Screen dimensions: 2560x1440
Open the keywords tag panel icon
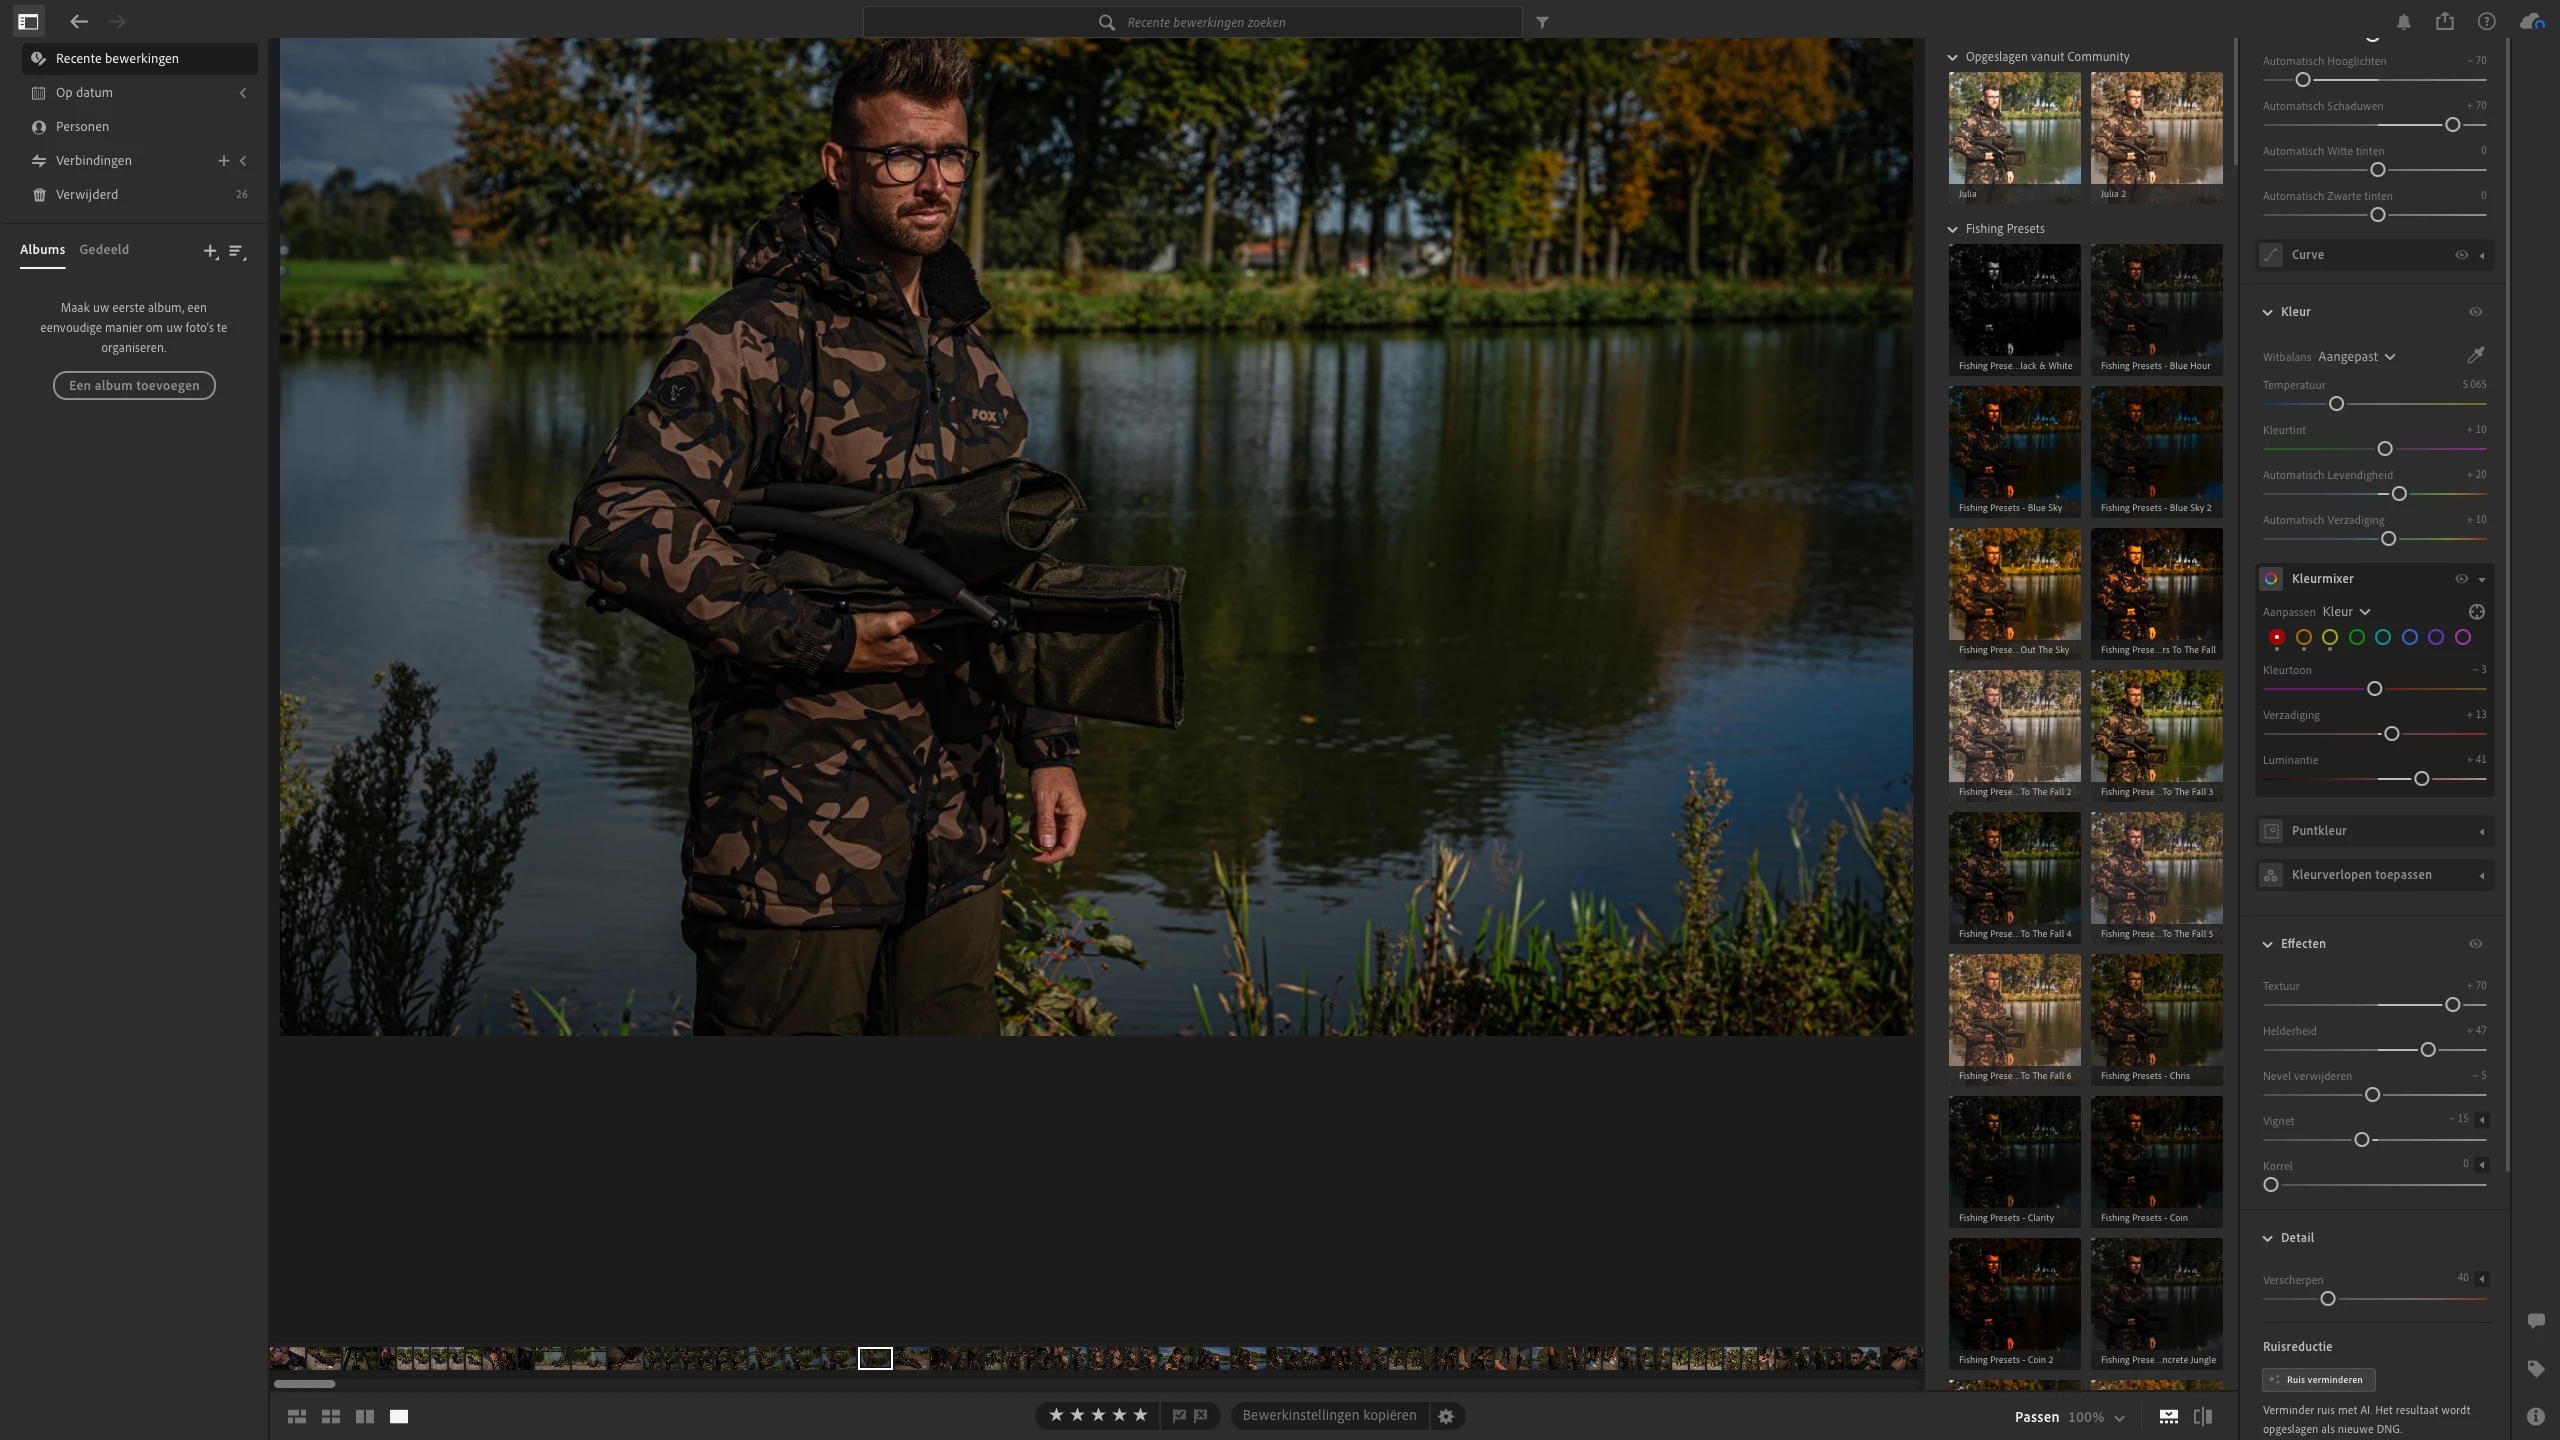[x=2536, y=1369]
